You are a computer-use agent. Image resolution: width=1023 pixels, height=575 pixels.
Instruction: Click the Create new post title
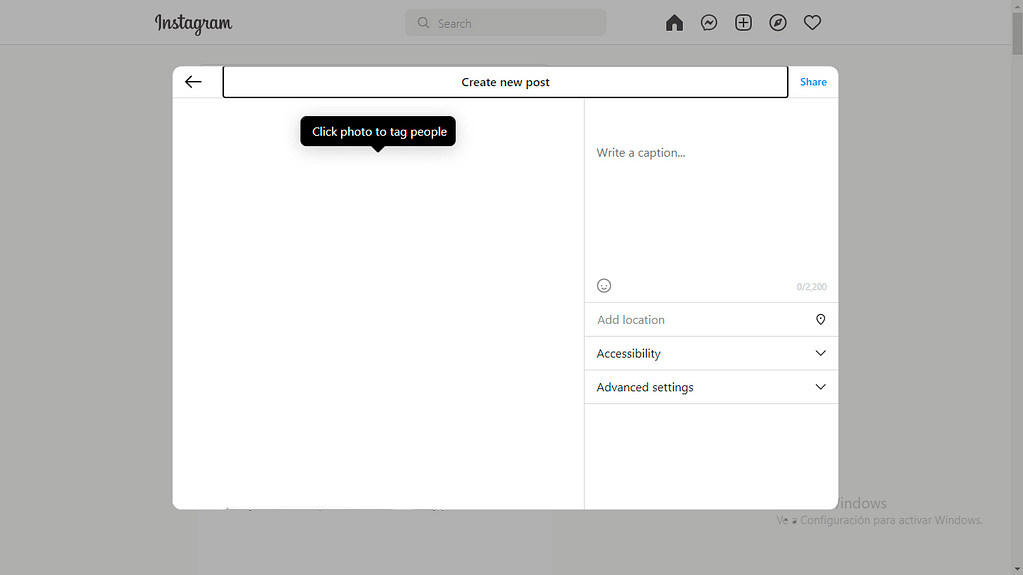(506, 82)
